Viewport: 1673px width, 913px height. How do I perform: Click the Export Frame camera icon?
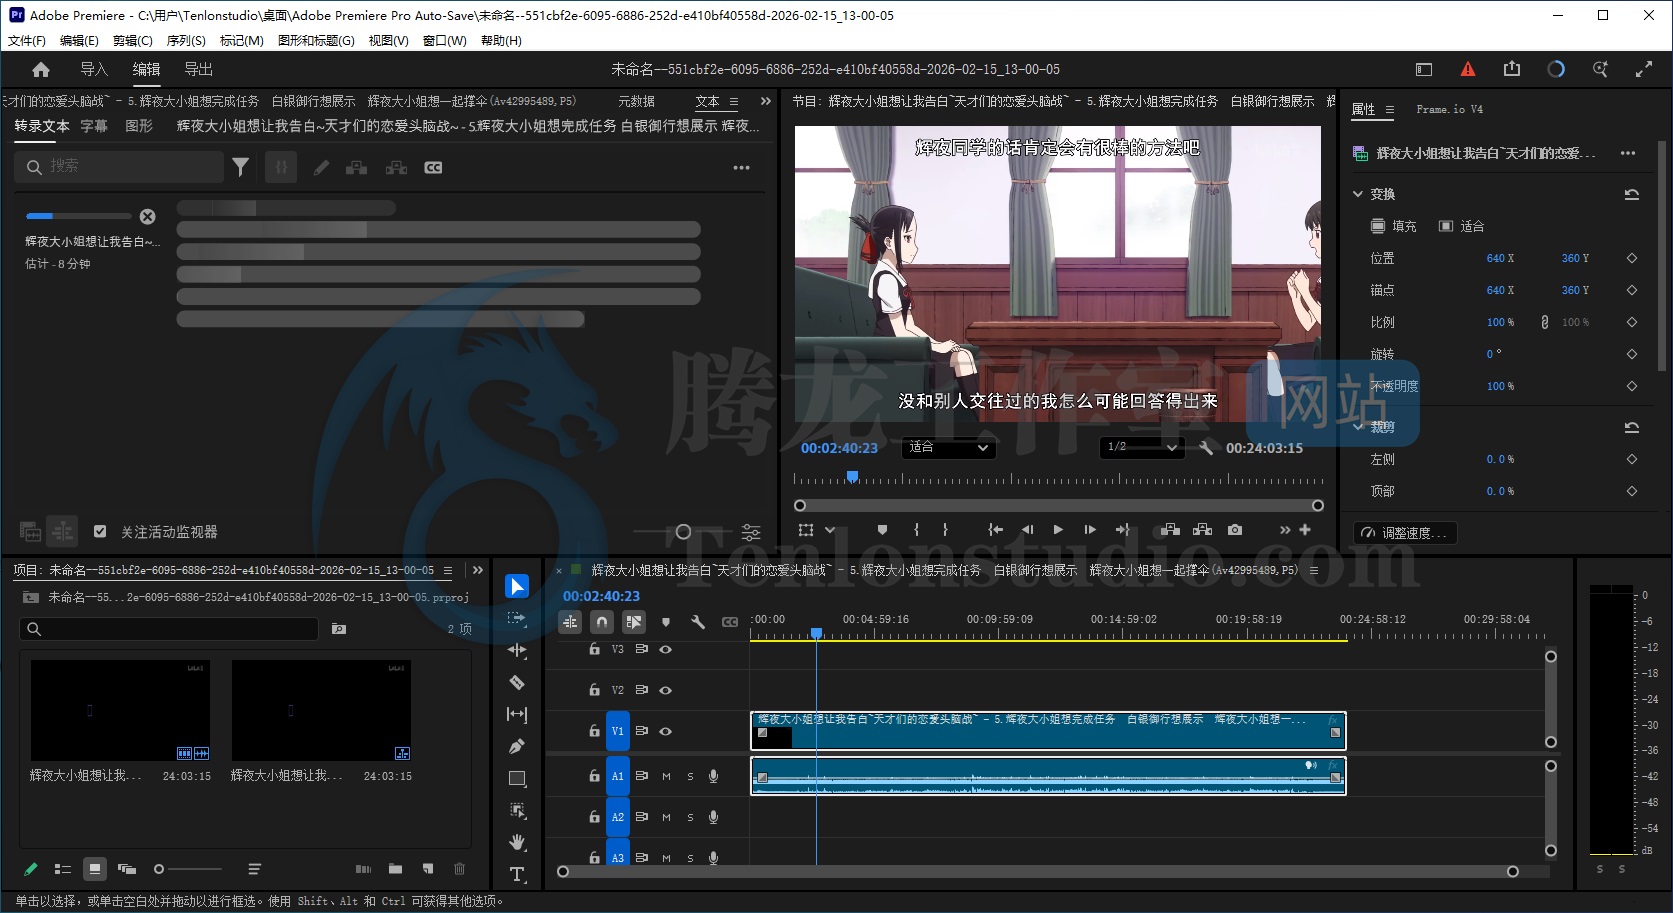coord(1235,530)
